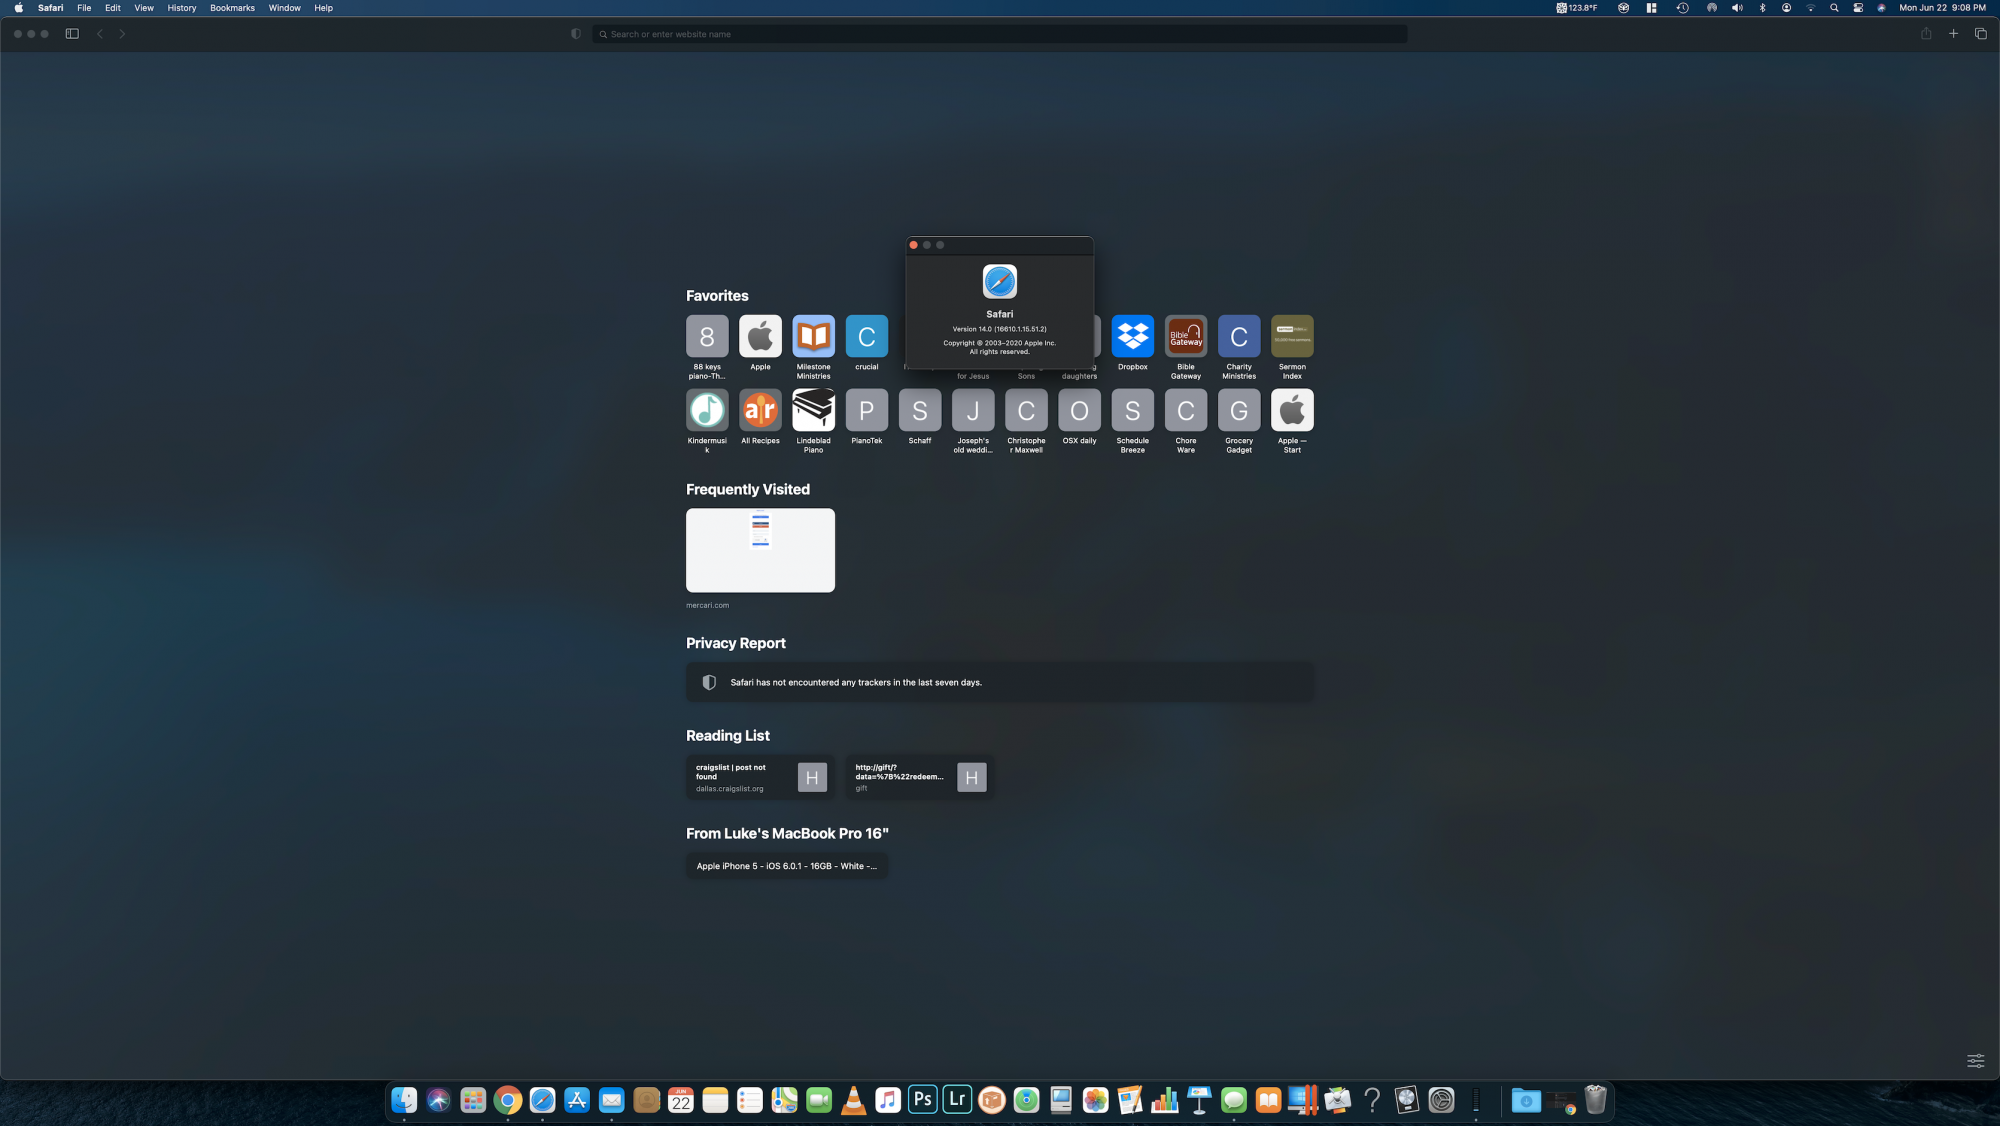
Task: Open Siri from the menu bar
Action: pyautogui.click(x=1882, y=8)
